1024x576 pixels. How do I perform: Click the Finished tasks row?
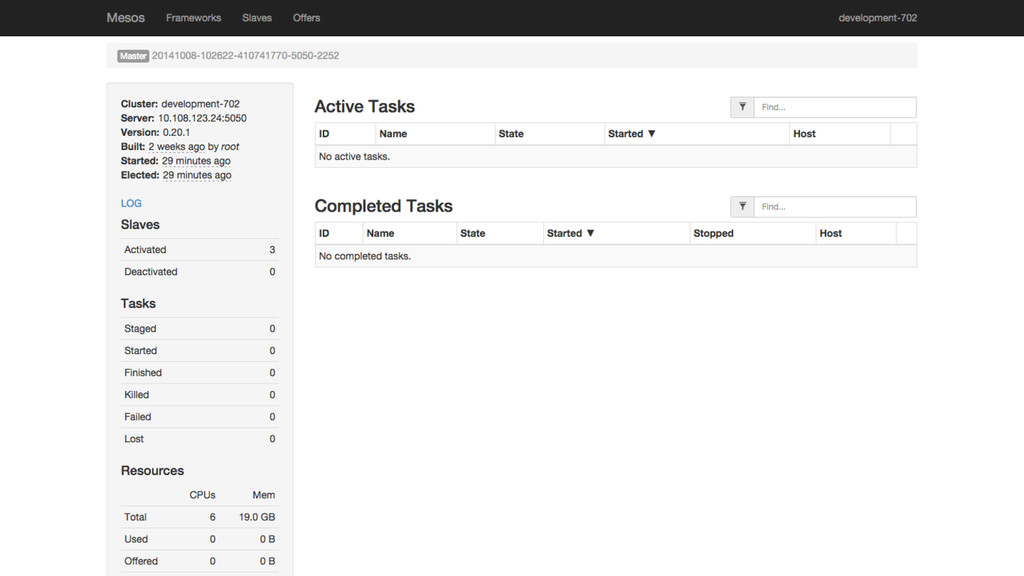(199, 373)
